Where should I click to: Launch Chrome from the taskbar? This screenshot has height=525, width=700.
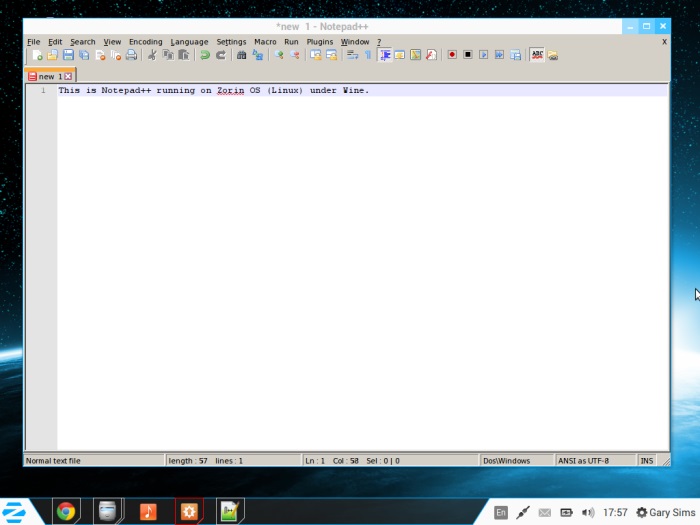tap(66, 512)
